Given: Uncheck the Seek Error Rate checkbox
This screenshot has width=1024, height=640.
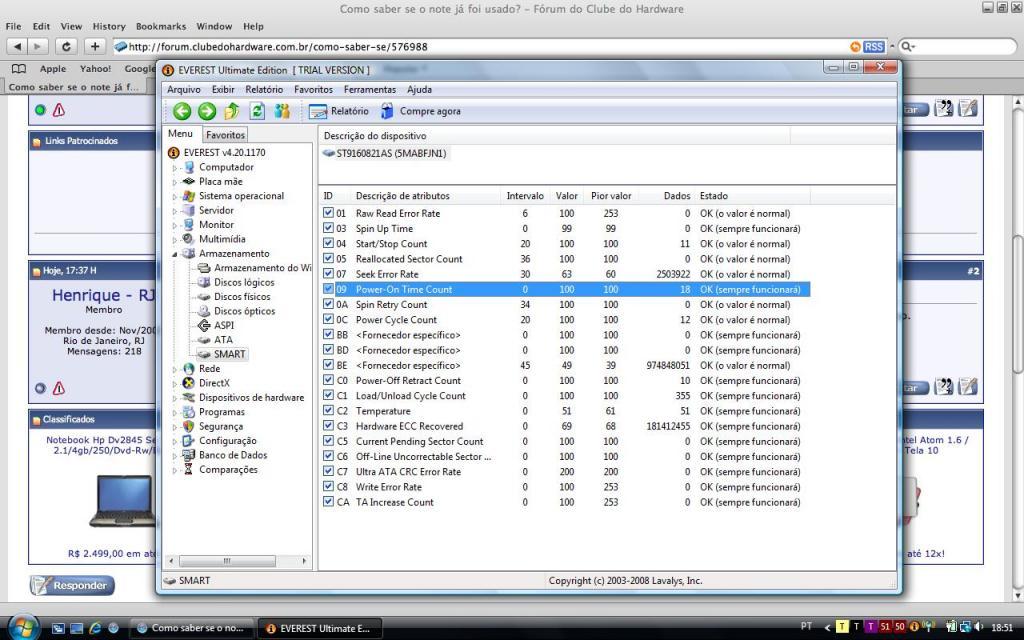Looking at the screenshot, I should (328, 274).
